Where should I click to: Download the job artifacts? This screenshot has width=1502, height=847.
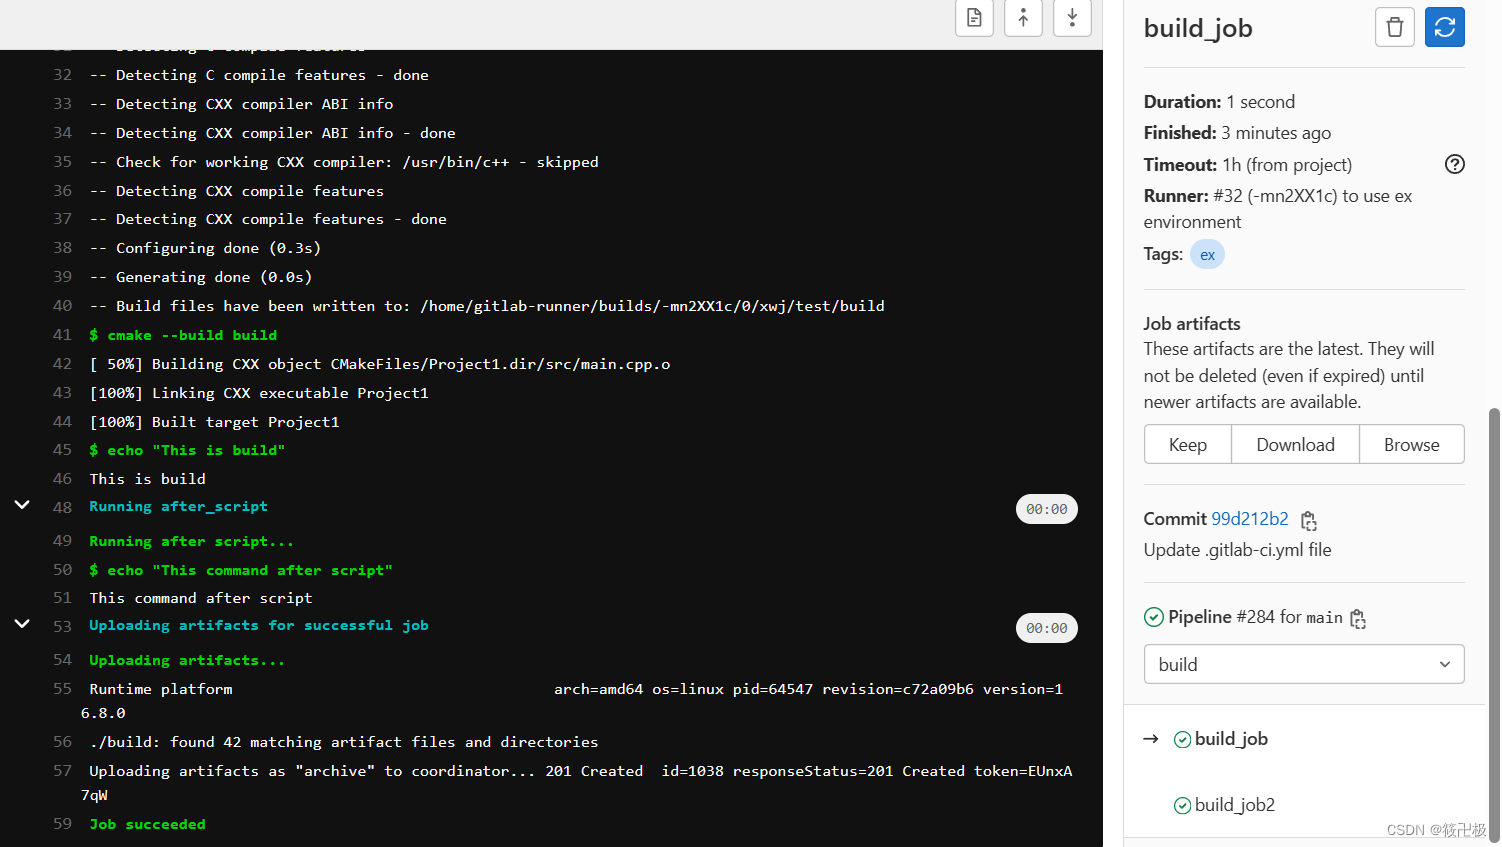coord(1295,445)
